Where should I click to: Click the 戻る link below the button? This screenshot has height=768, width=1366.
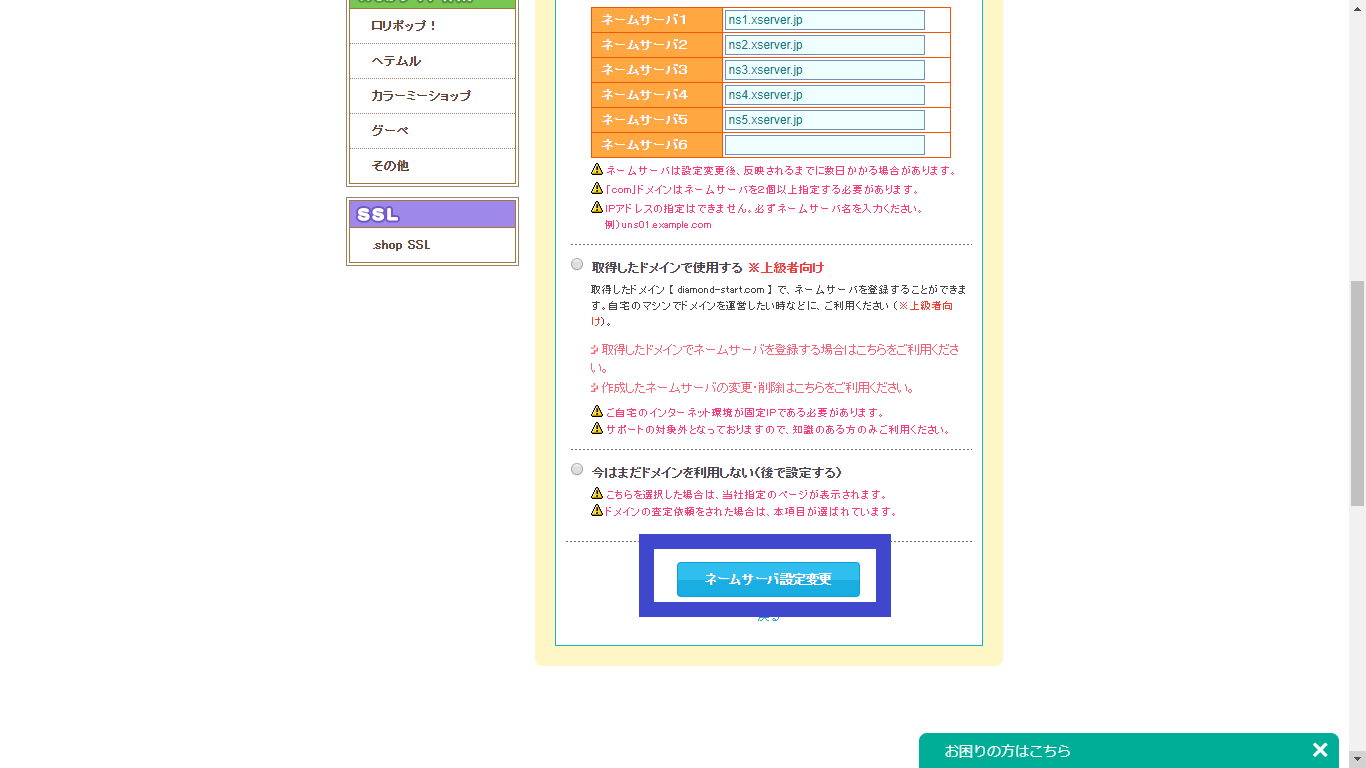(x=768, y=618)
